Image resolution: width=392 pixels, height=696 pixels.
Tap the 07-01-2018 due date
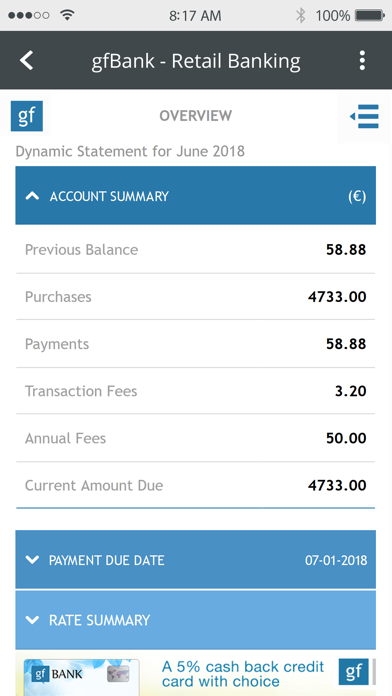pyautogui.click(x=336, y=560)
